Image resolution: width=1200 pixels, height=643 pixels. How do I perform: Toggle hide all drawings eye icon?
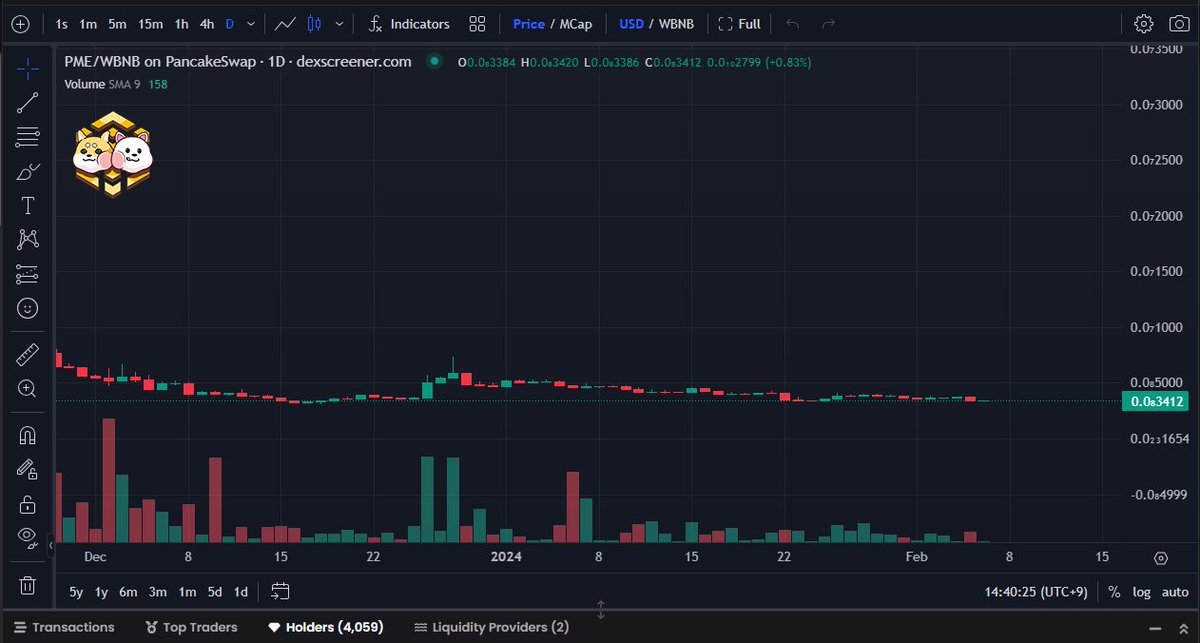(27, 537)
